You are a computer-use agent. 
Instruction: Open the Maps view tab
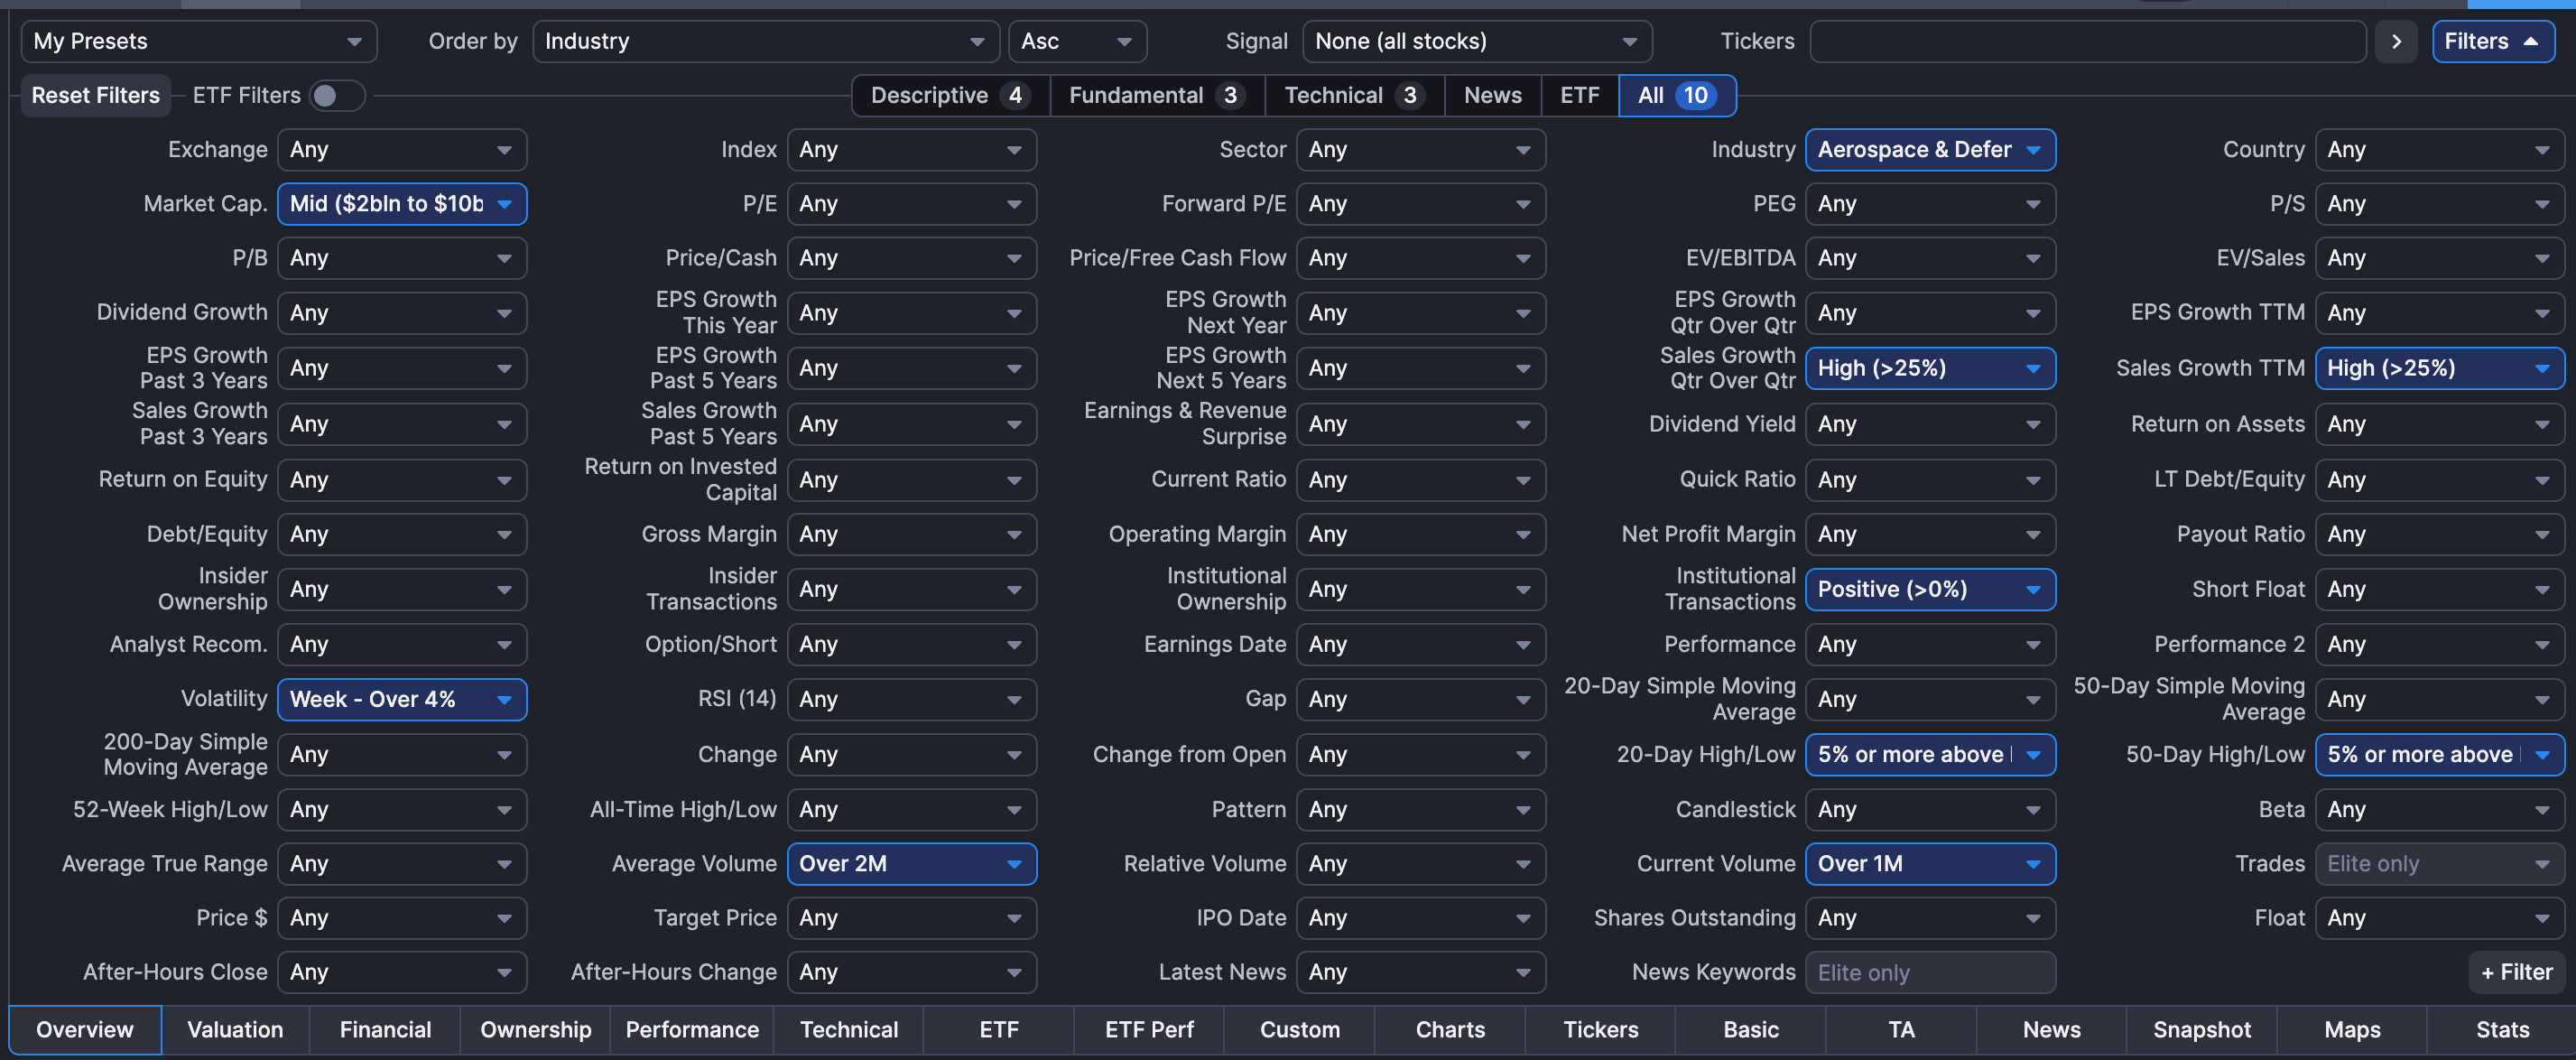2351,1029
